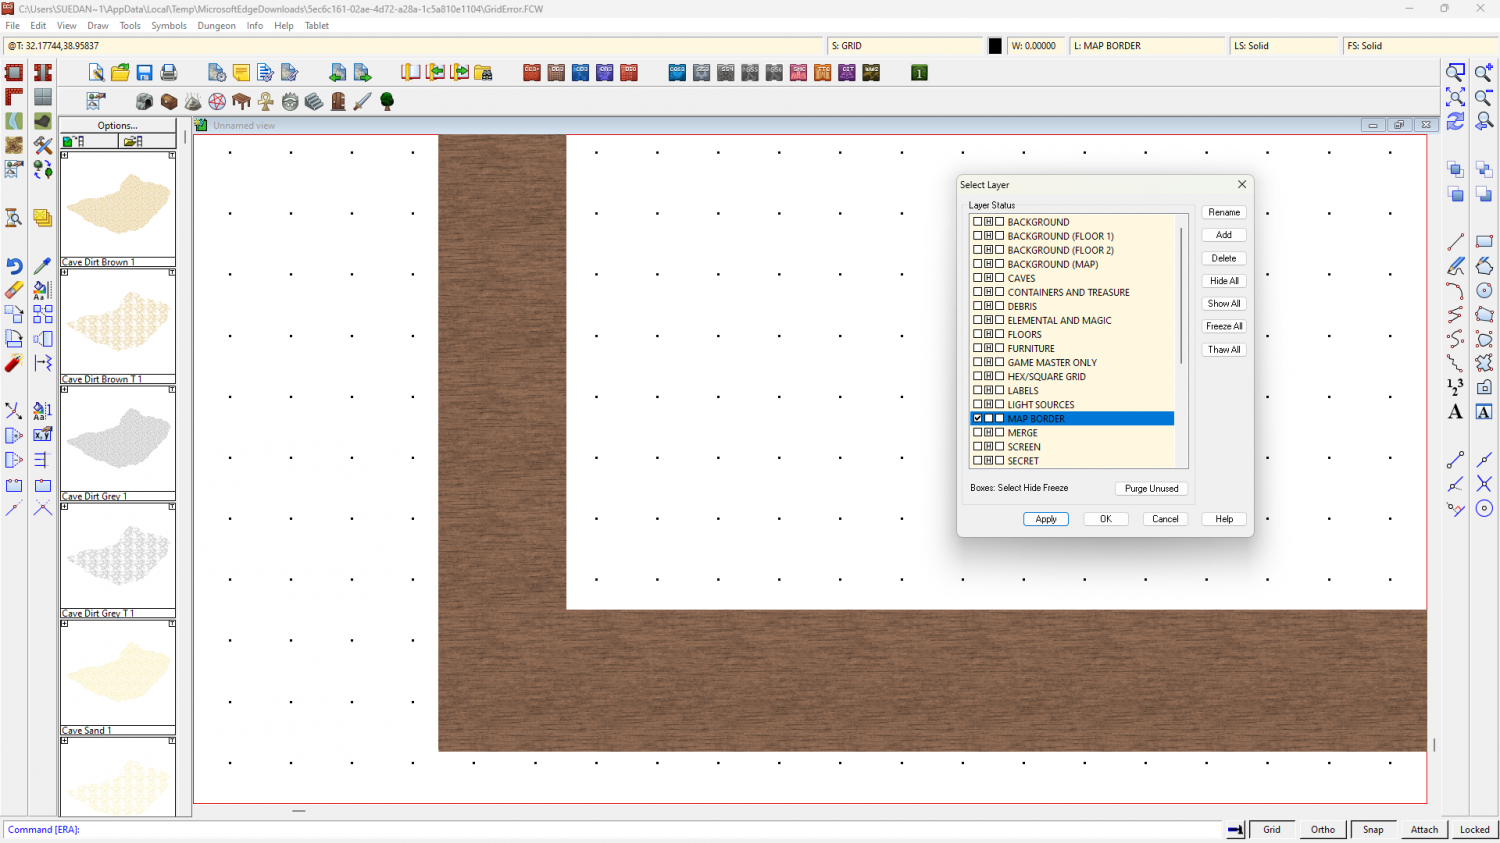Click the hammer and tools icon
This screenshot has height=843, width=1500.
tap(42, 146)
